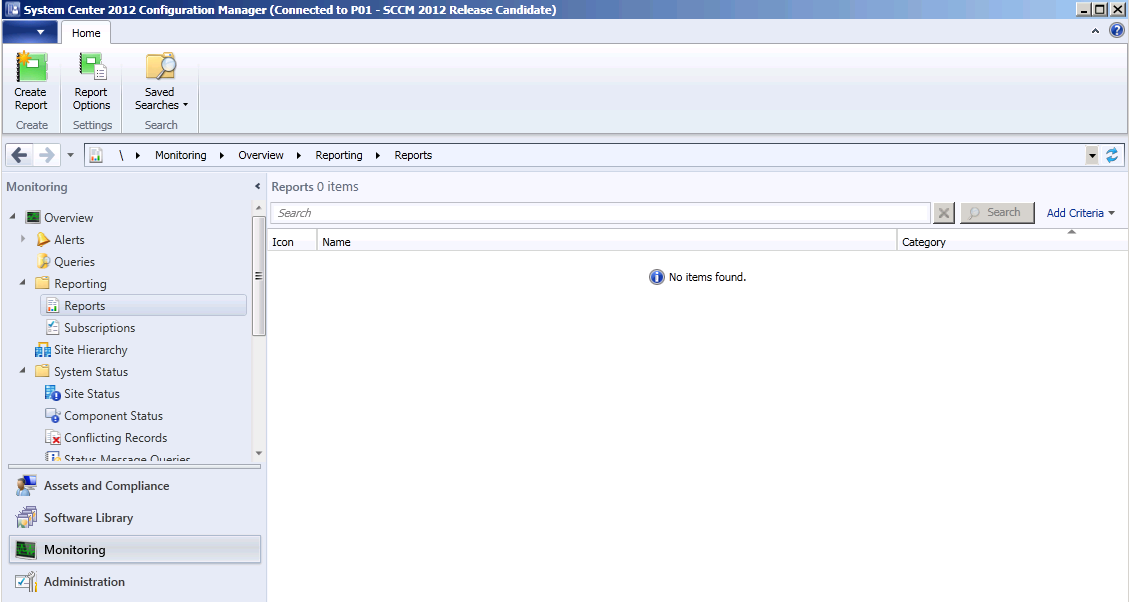Switch to Administration workspace

click(x=135, y=582)
